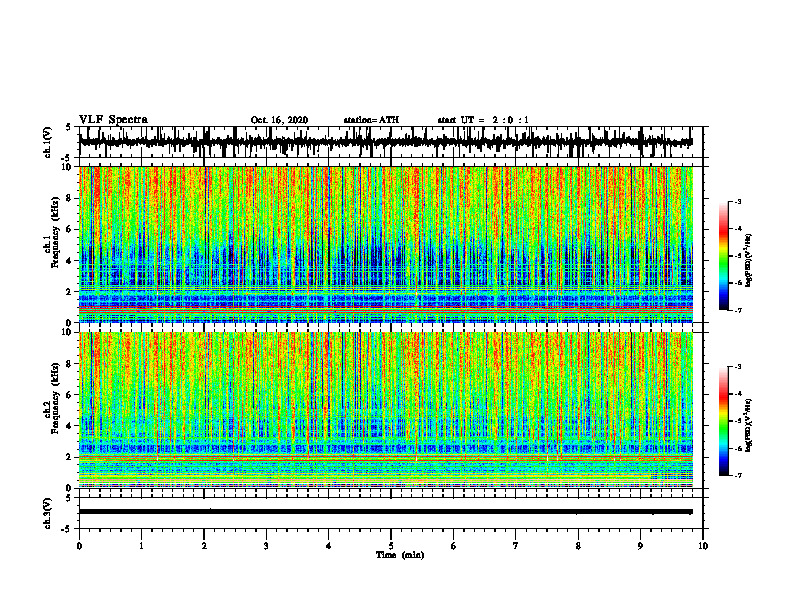The image size is (792, 612).
Task: Click the "-3" tick on ch.2 color bar
Action: [738, 367]
